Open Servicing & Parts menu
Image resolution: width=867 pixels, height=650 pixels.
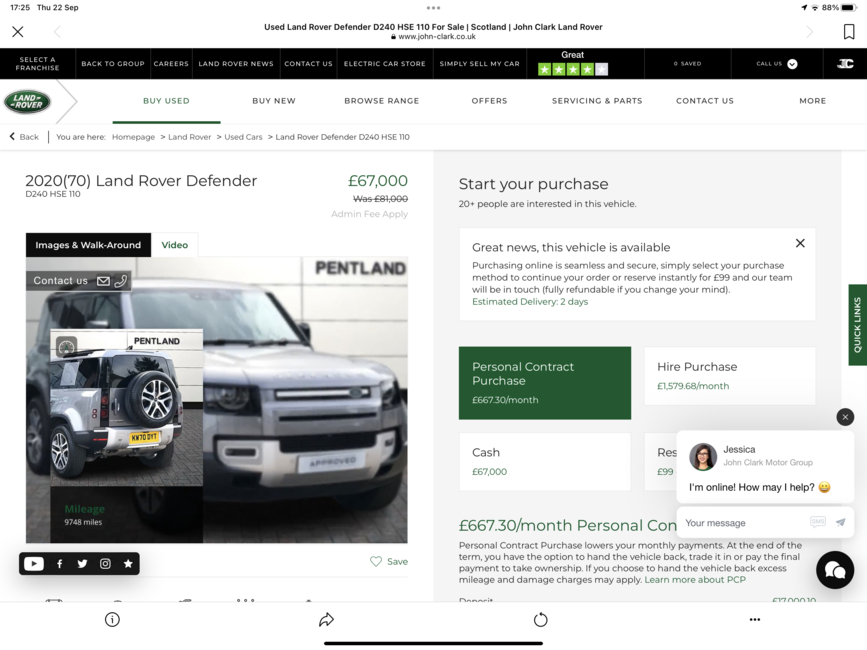[x=597, y=101]
